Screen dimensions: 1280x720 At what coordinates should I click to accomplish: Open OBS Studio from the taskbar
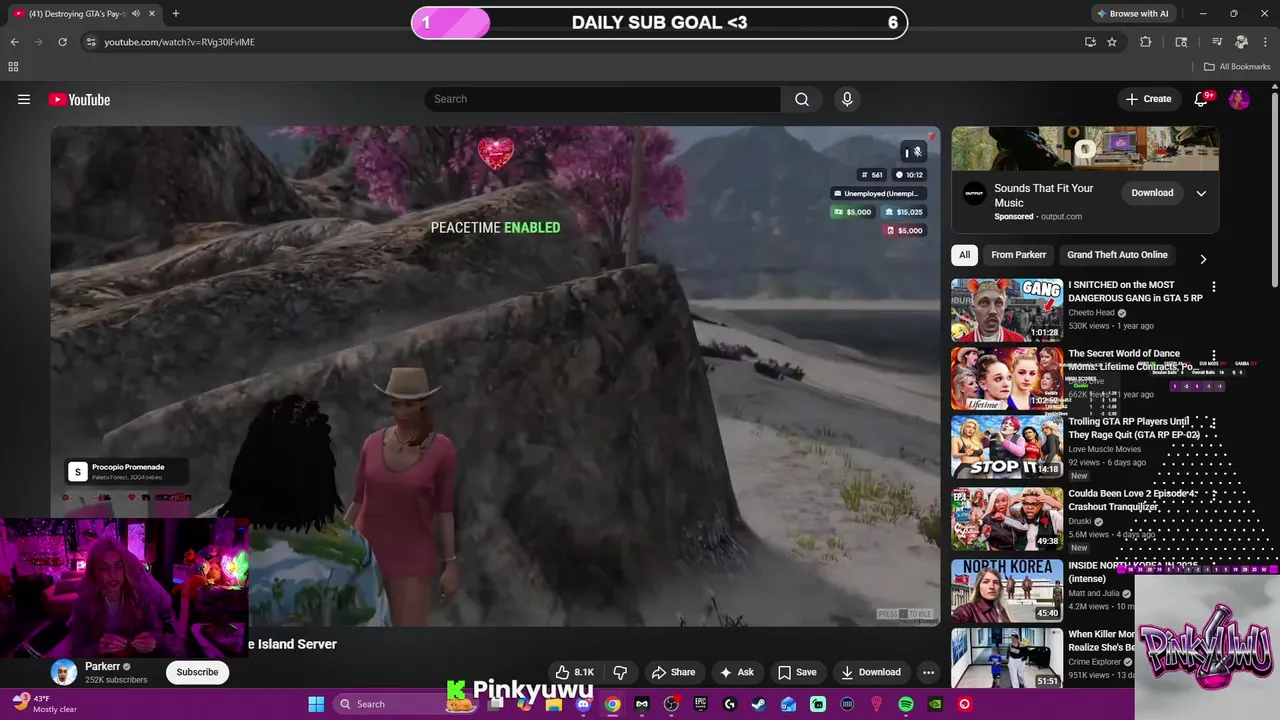coord(671,704)
